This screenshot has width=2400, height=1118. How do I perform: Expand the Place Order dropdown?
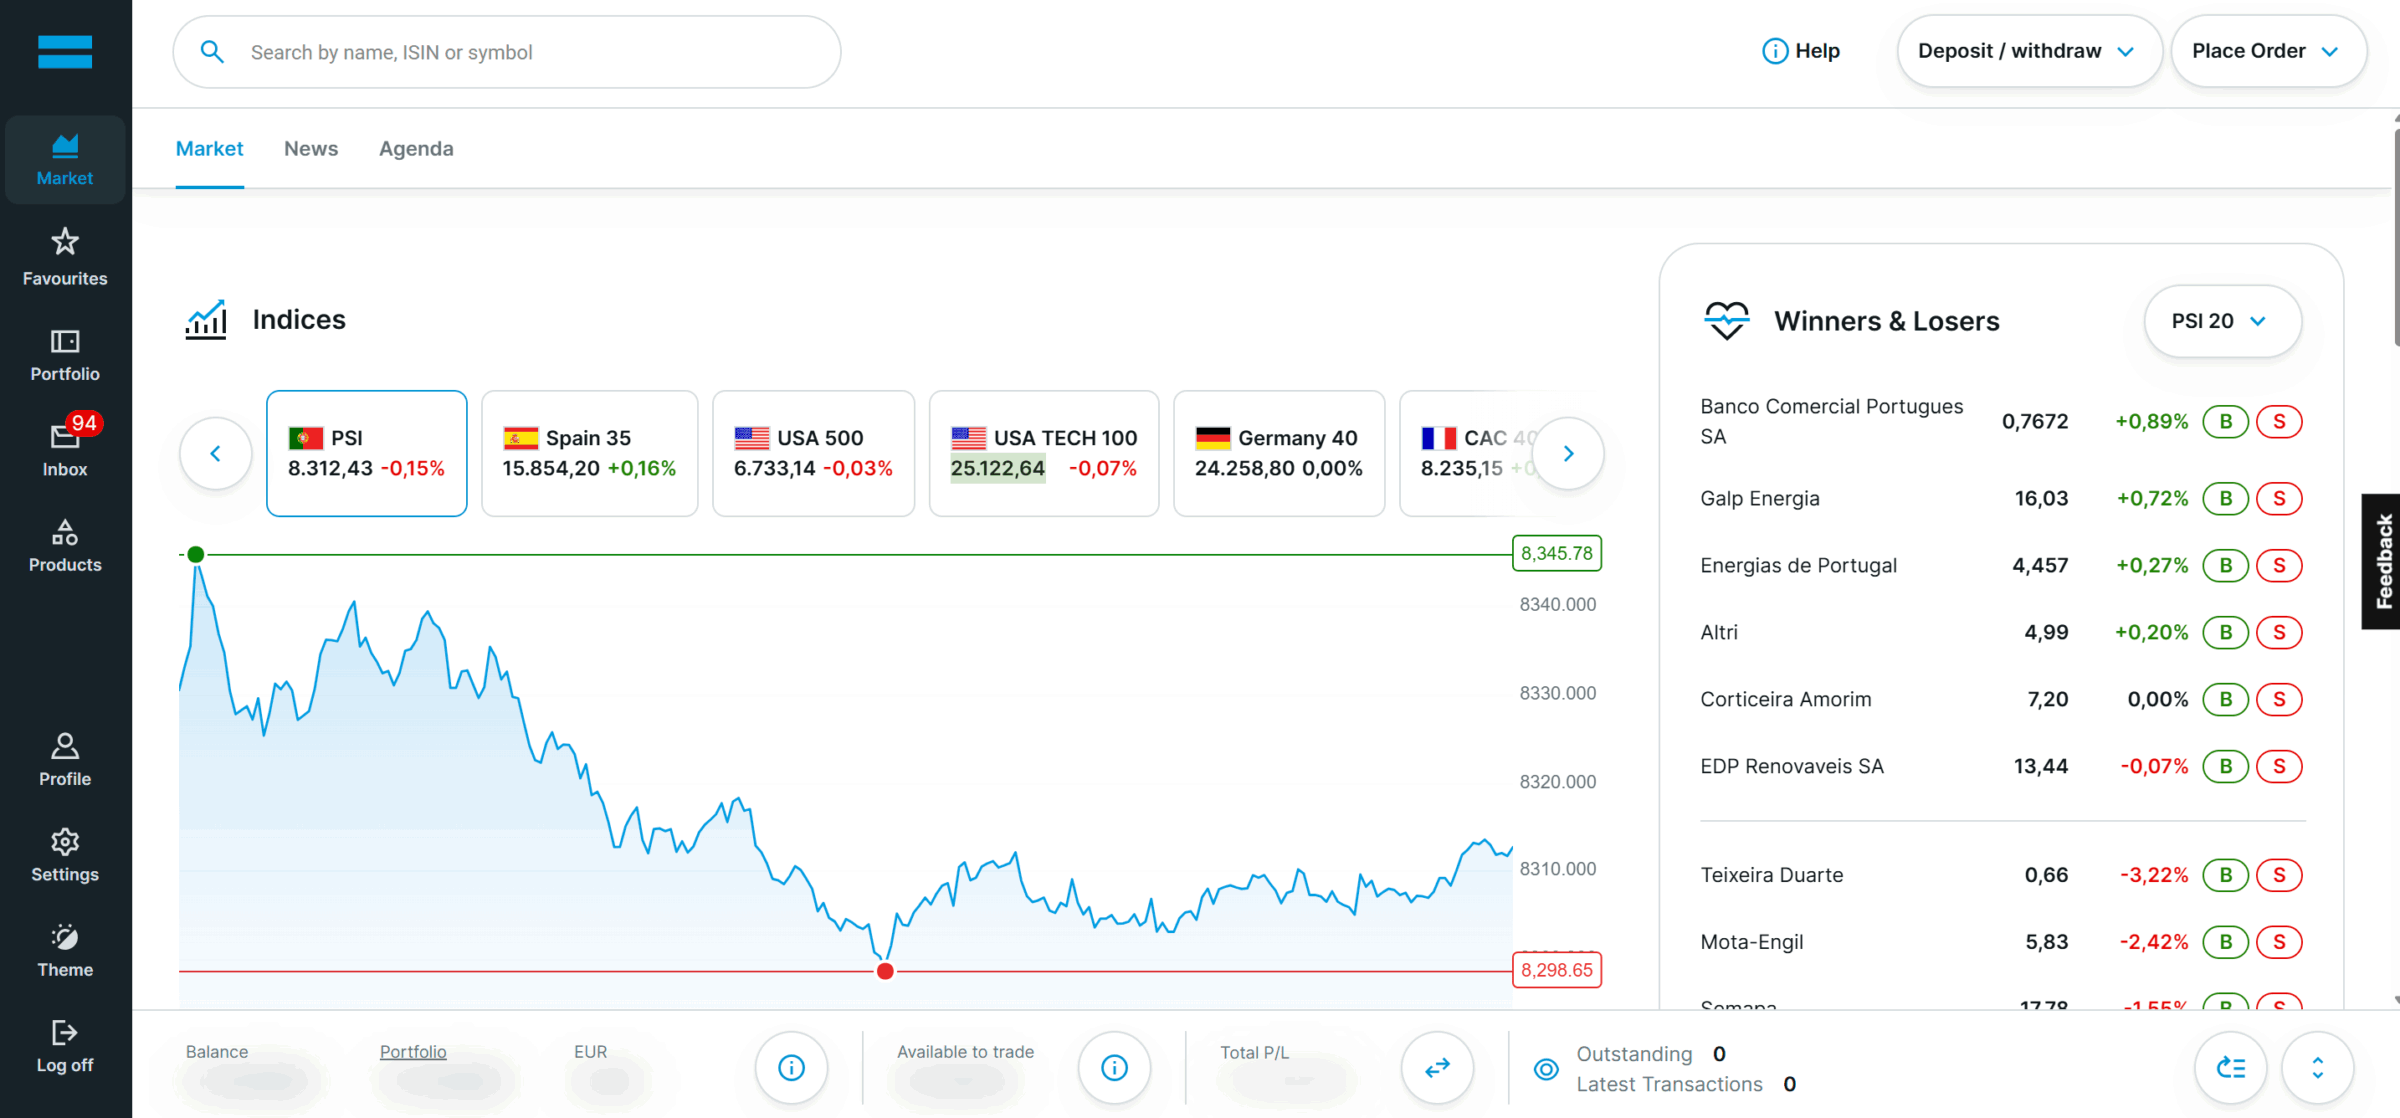tap(2267, 51)
